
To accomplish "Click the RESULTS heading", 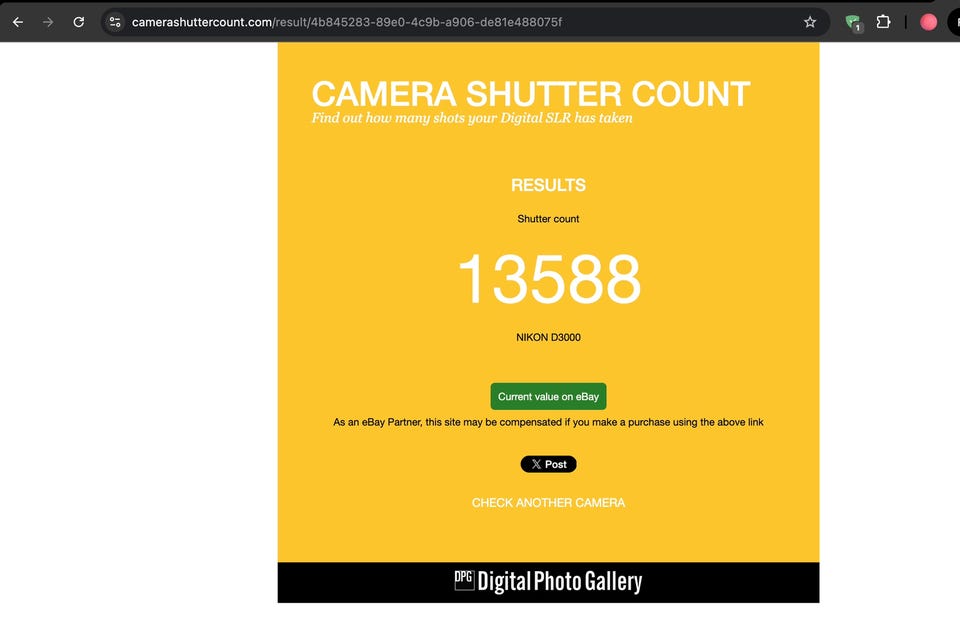I will (x=548, y=185).
